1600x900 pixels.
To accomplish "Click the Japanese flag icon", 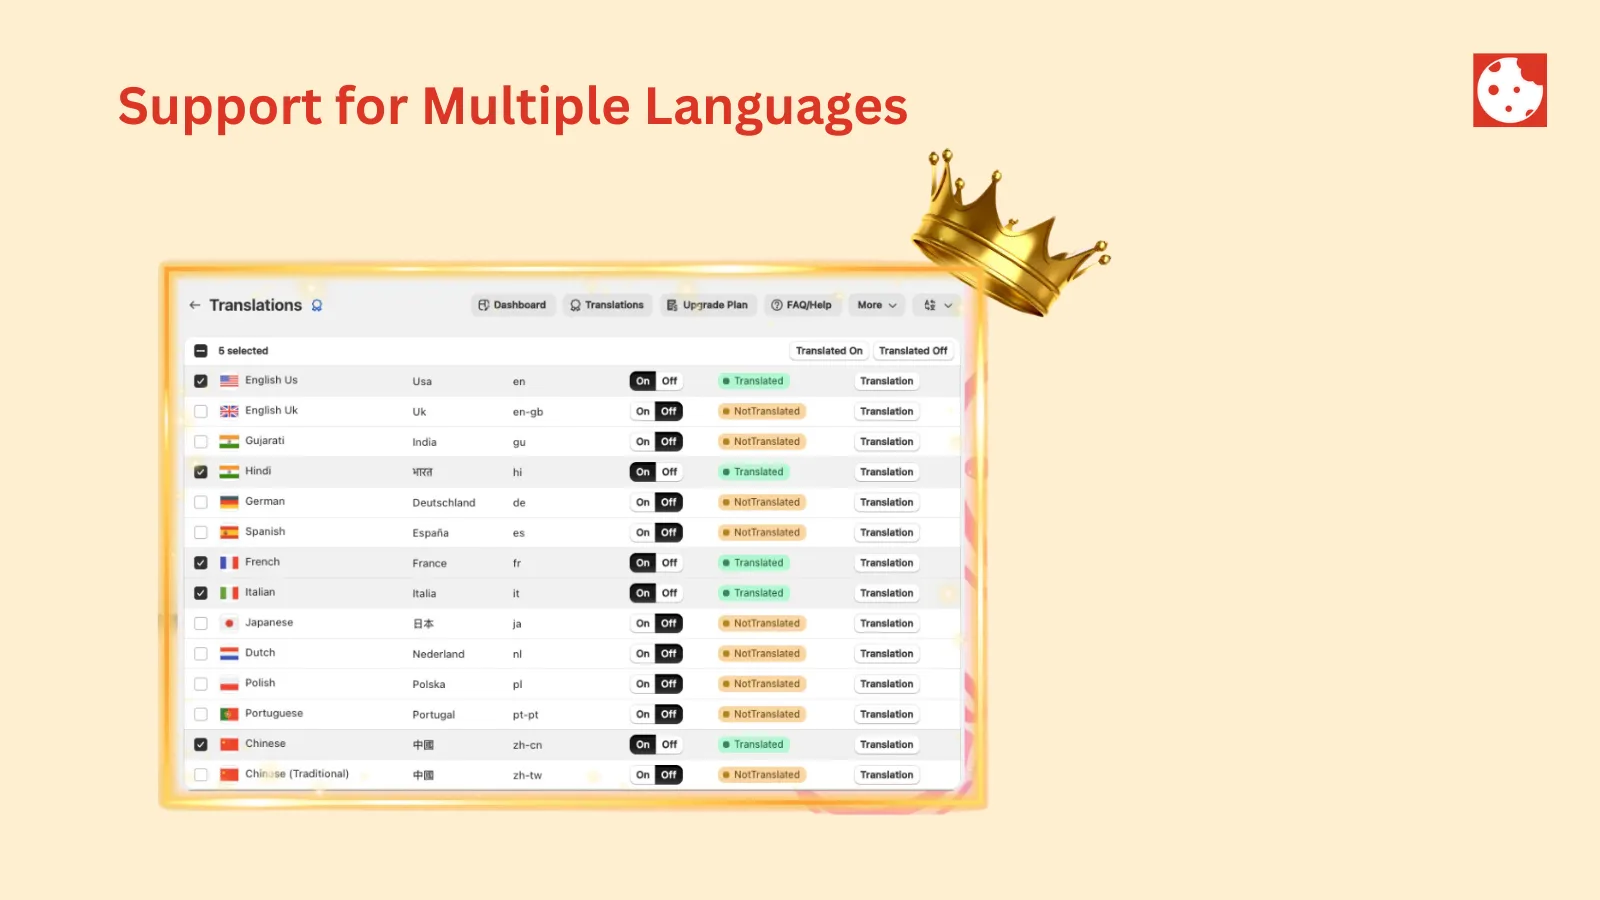I will (x=229, y=623).
